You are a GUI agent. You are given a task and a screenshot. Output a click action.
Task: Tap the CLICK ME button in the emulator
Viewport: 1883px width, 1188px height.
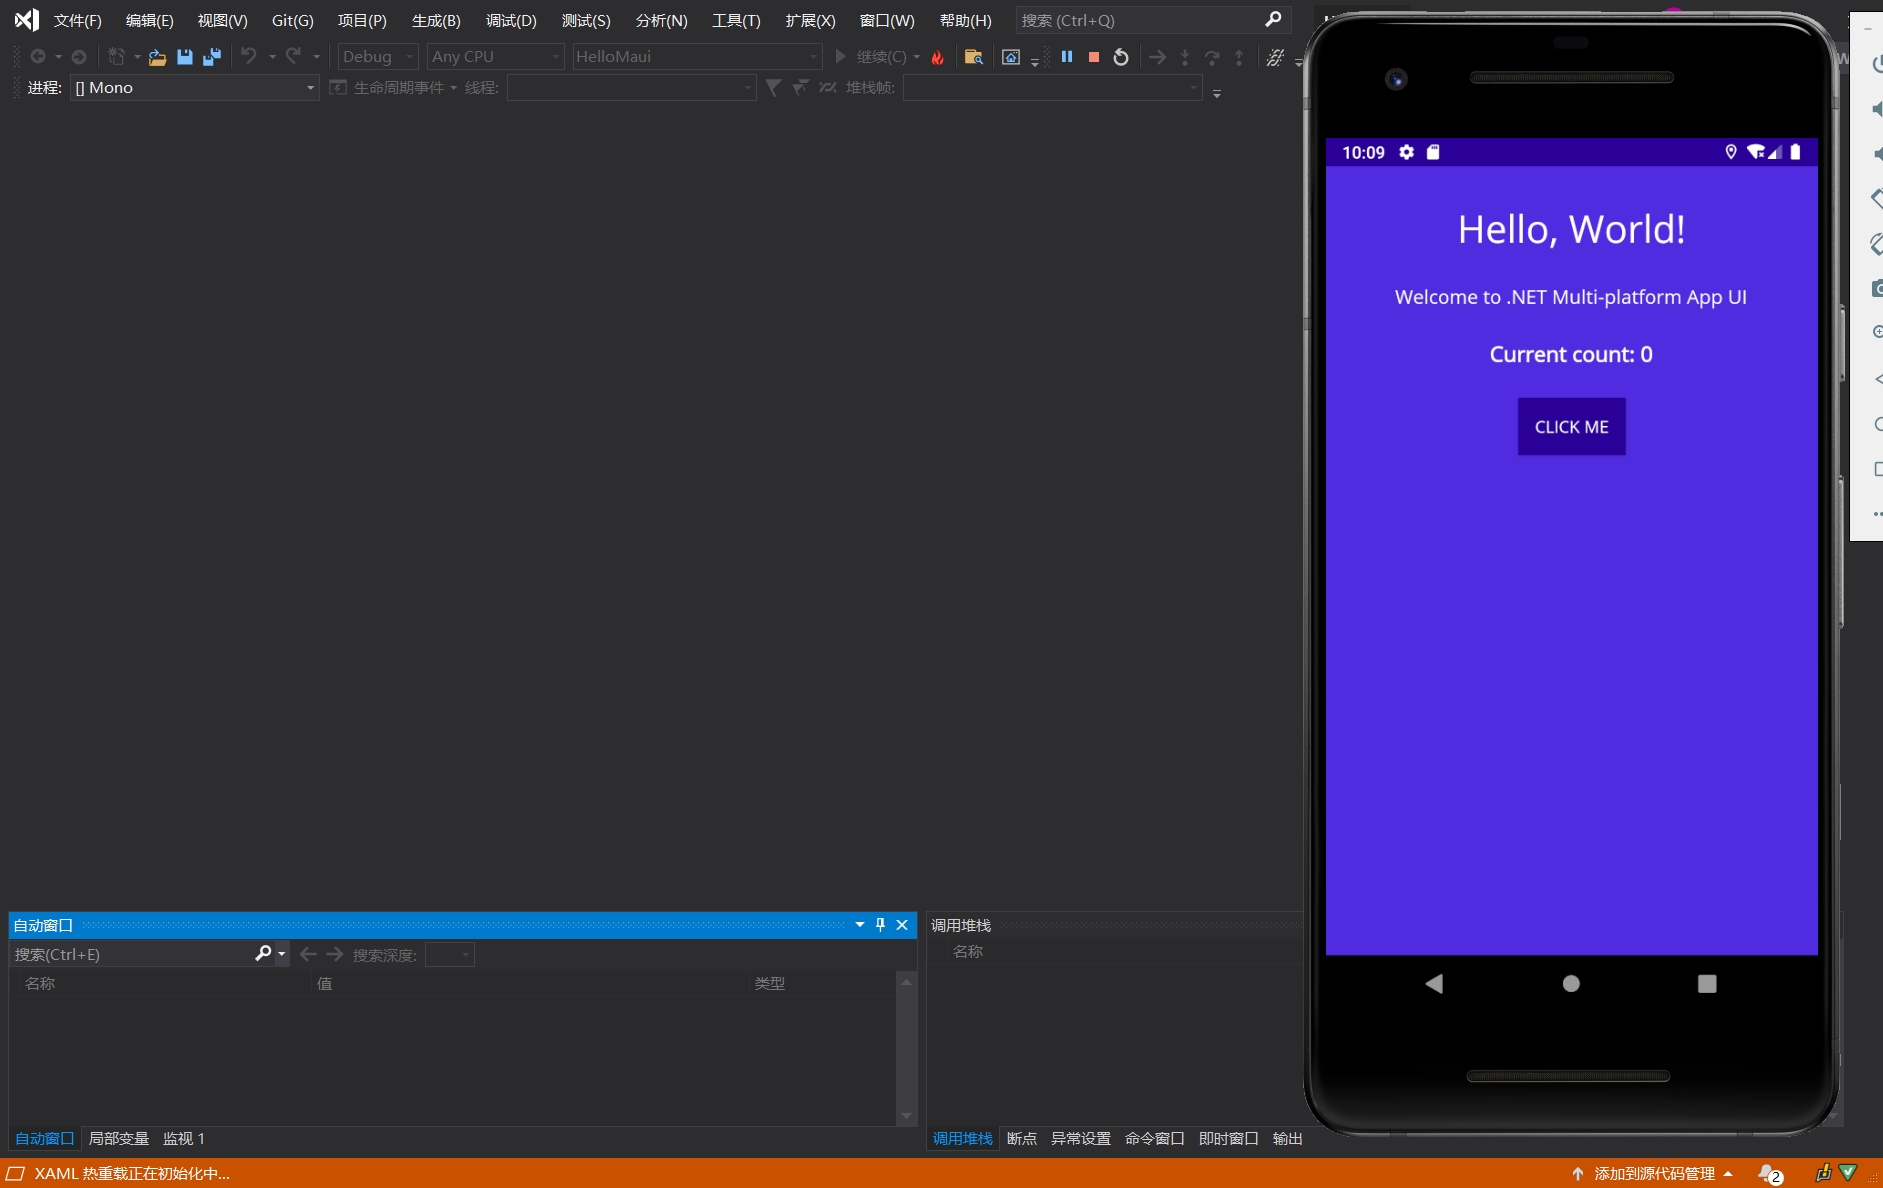pos(1571,427)
